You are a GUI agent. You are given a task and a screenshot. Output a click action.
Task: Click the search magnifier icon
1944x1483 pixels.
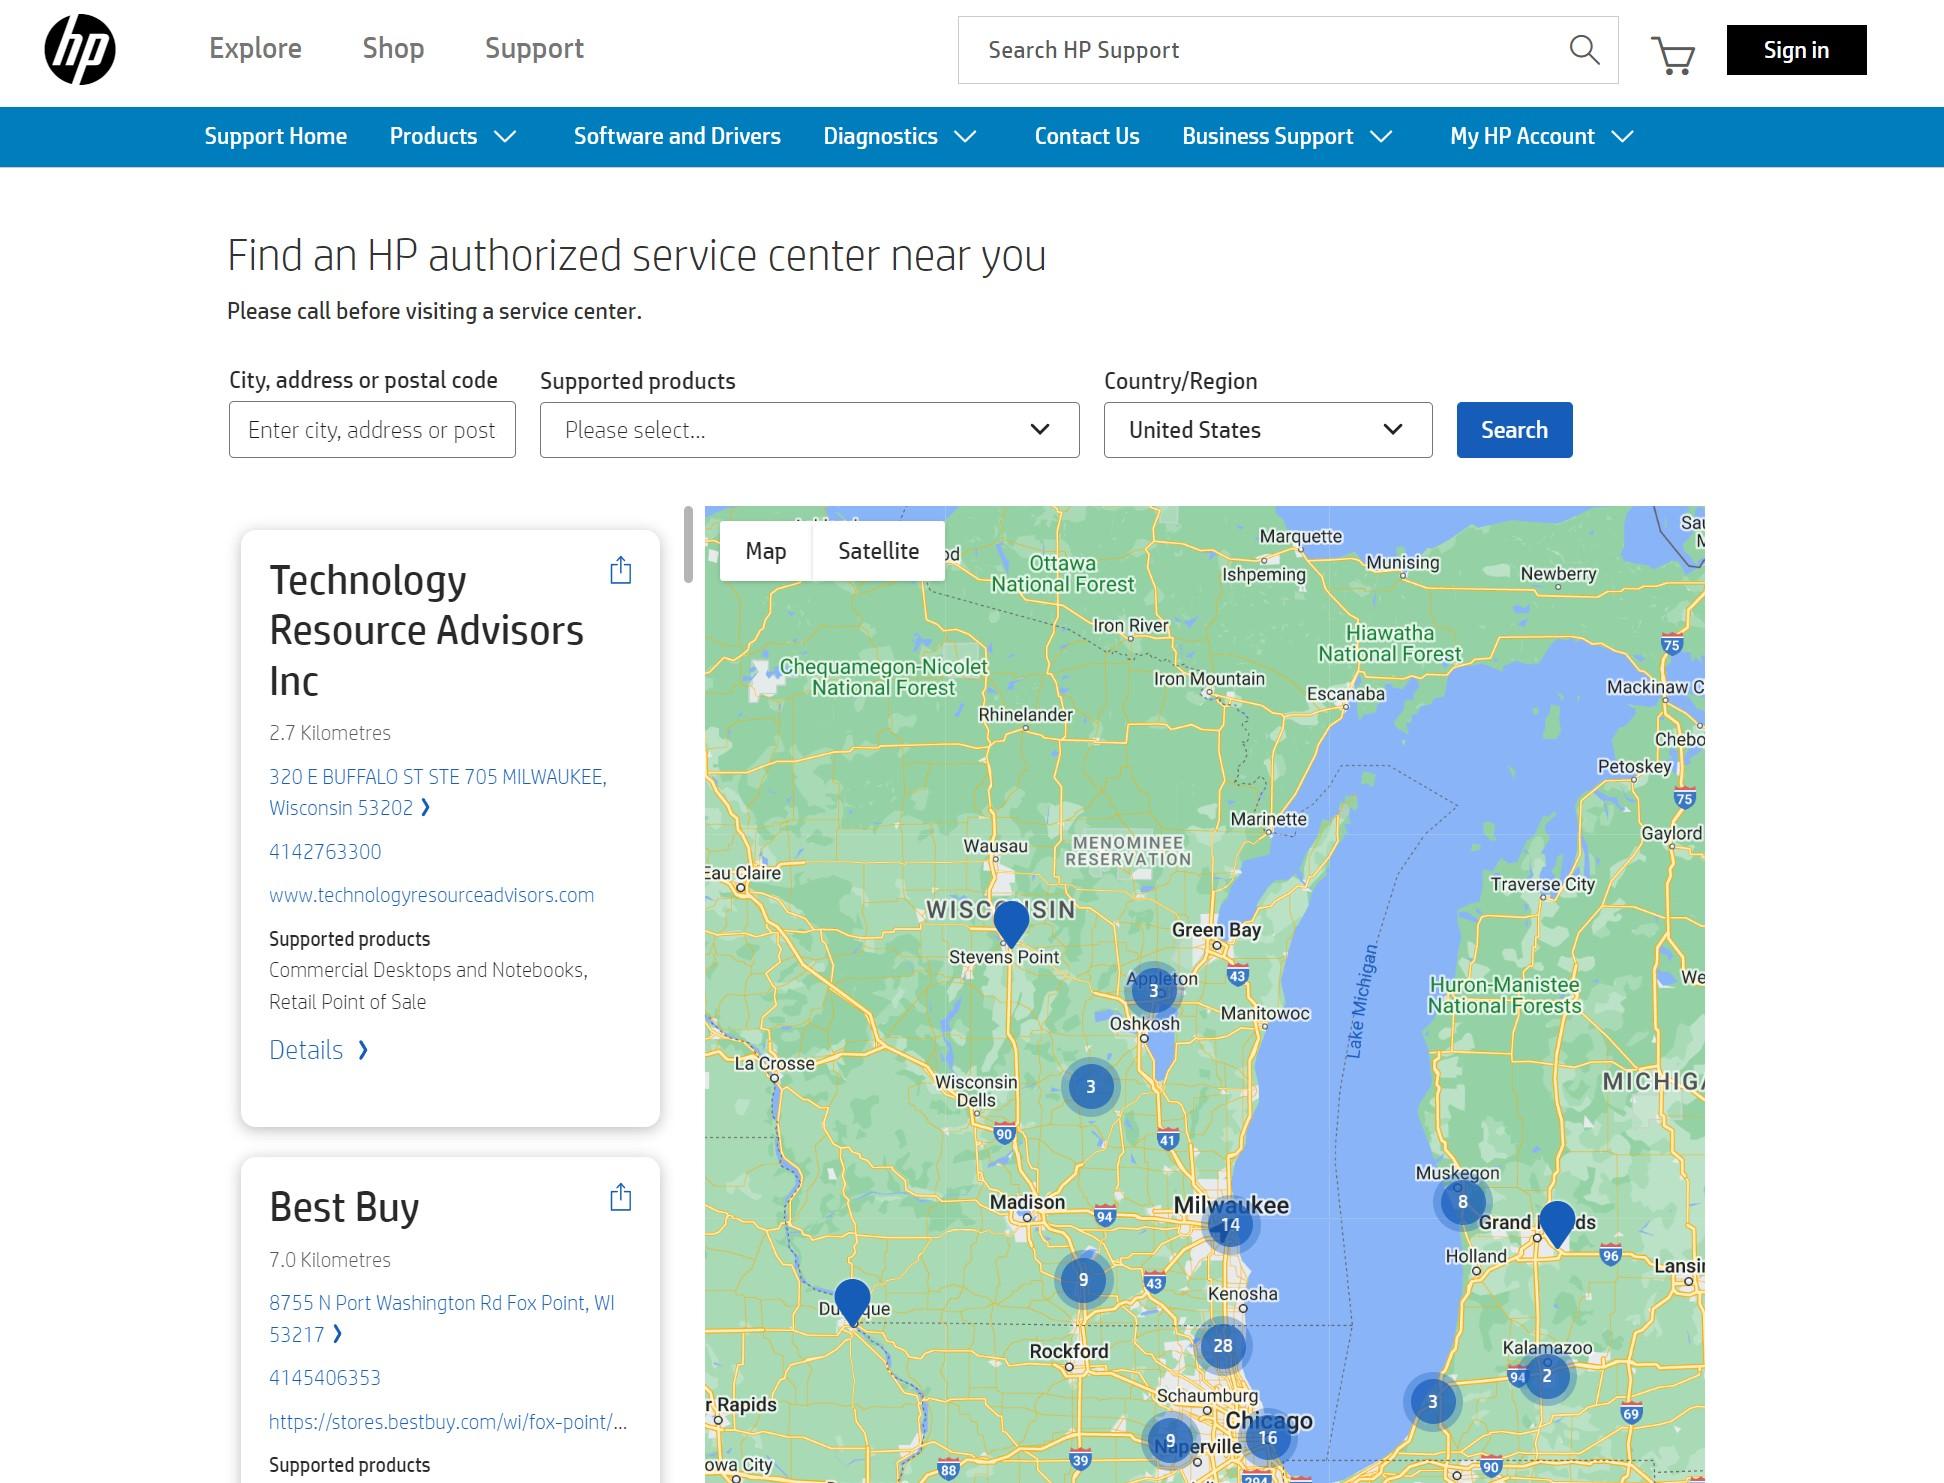pos(1584,50)
